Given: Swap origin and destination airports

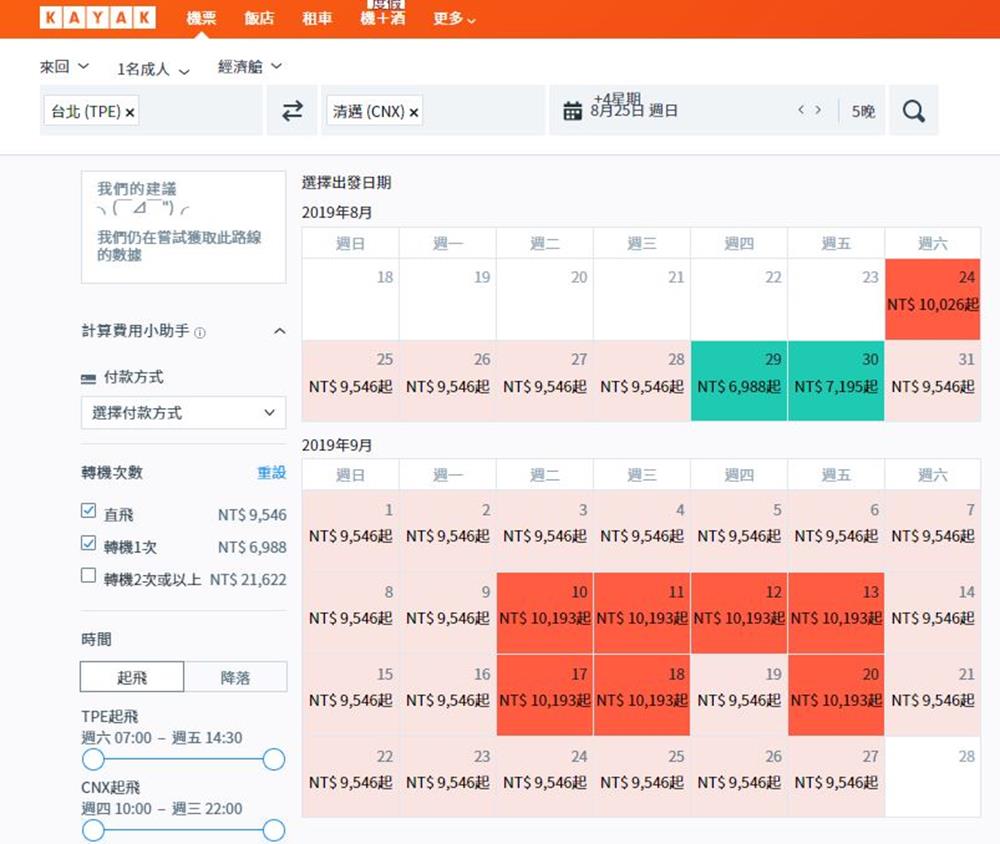Looking at the screenshot, I should pos(292,111).
